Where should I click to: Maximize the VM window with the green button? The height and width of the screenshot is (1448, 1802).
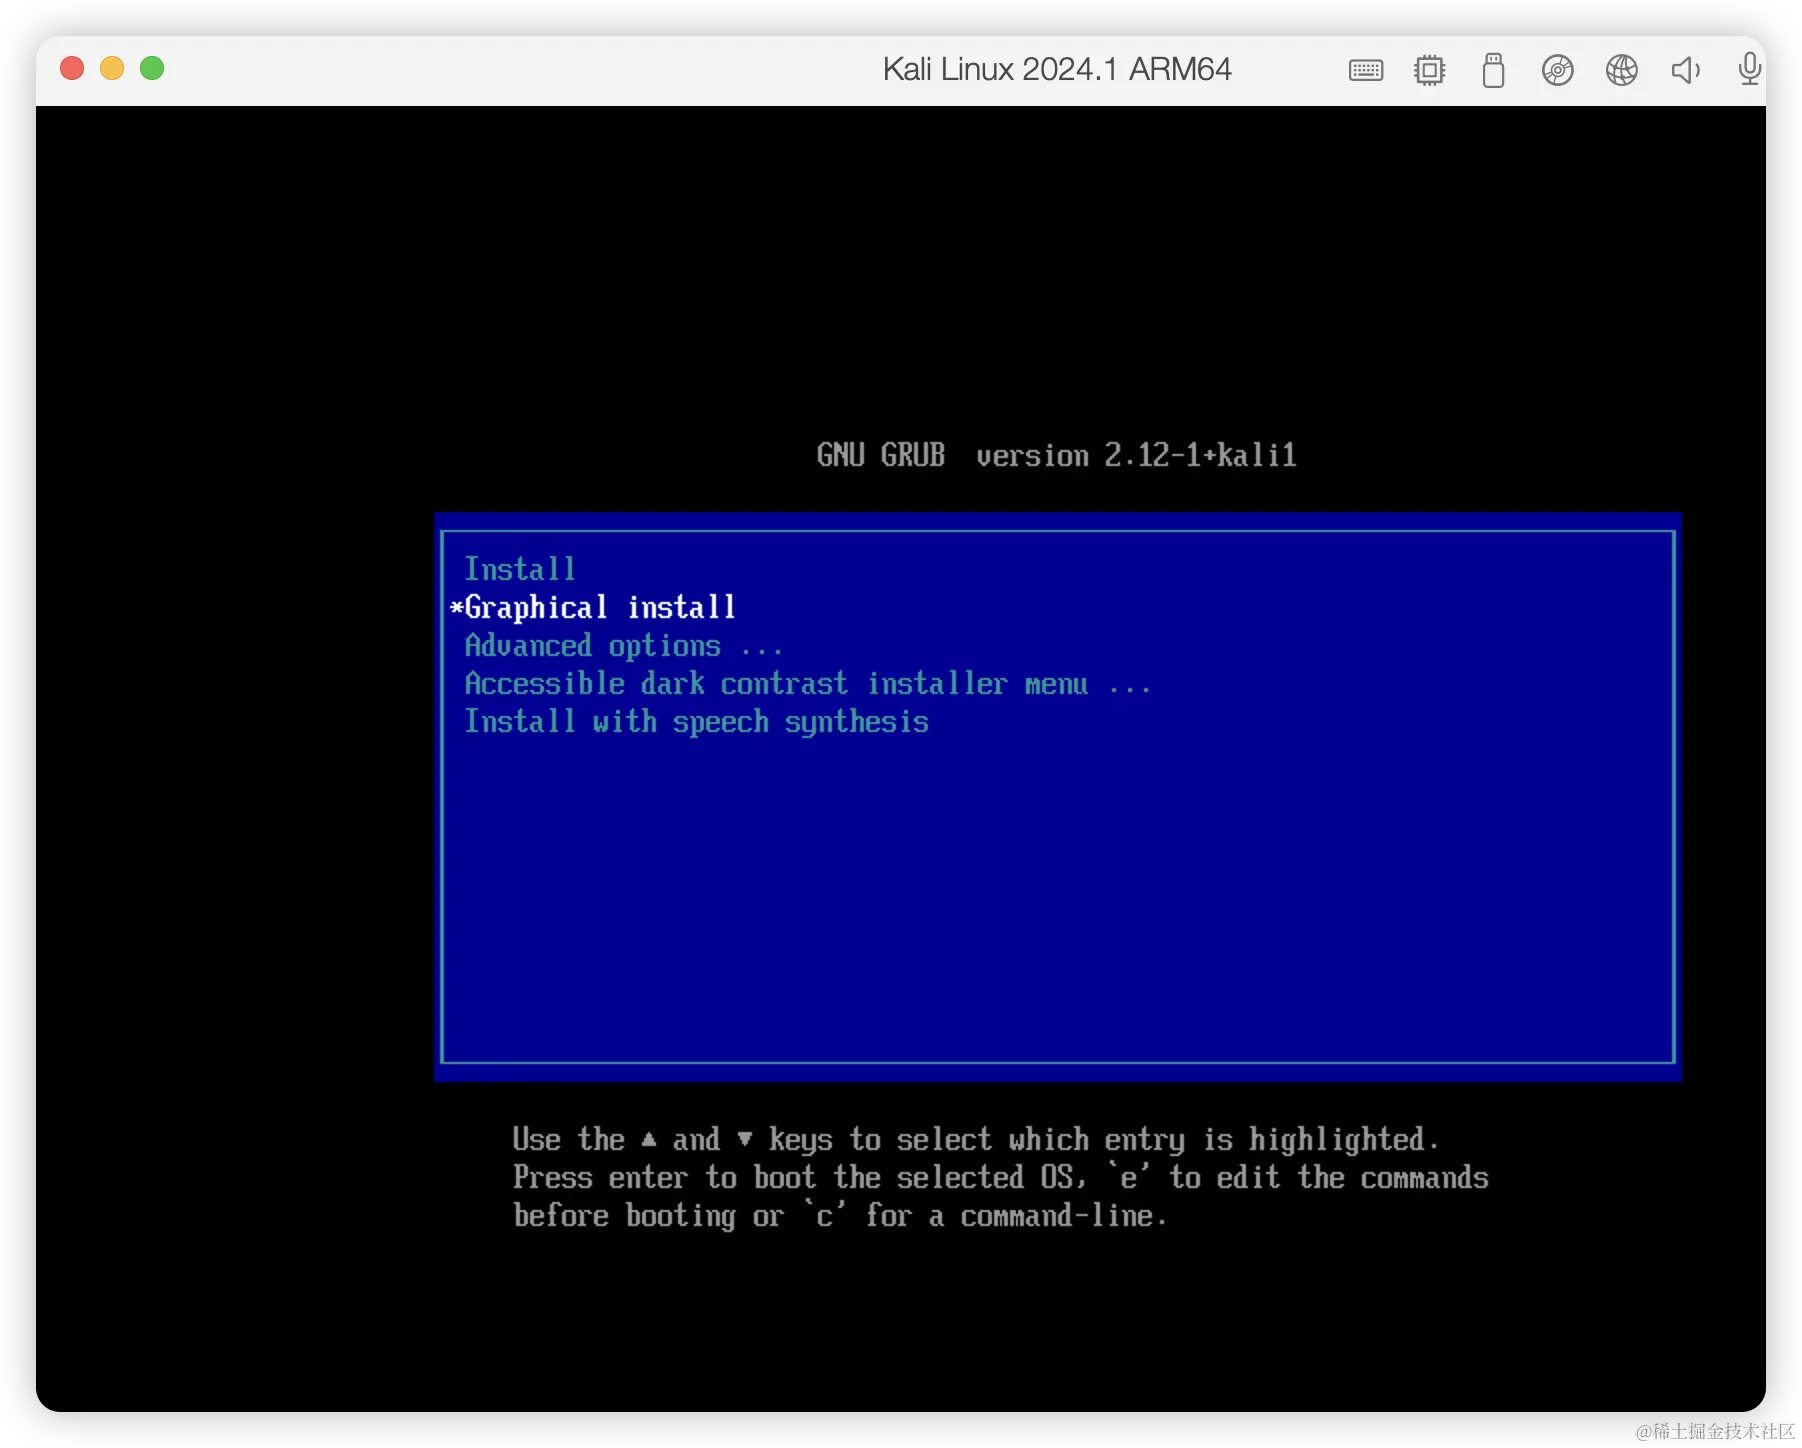[152, 68]
